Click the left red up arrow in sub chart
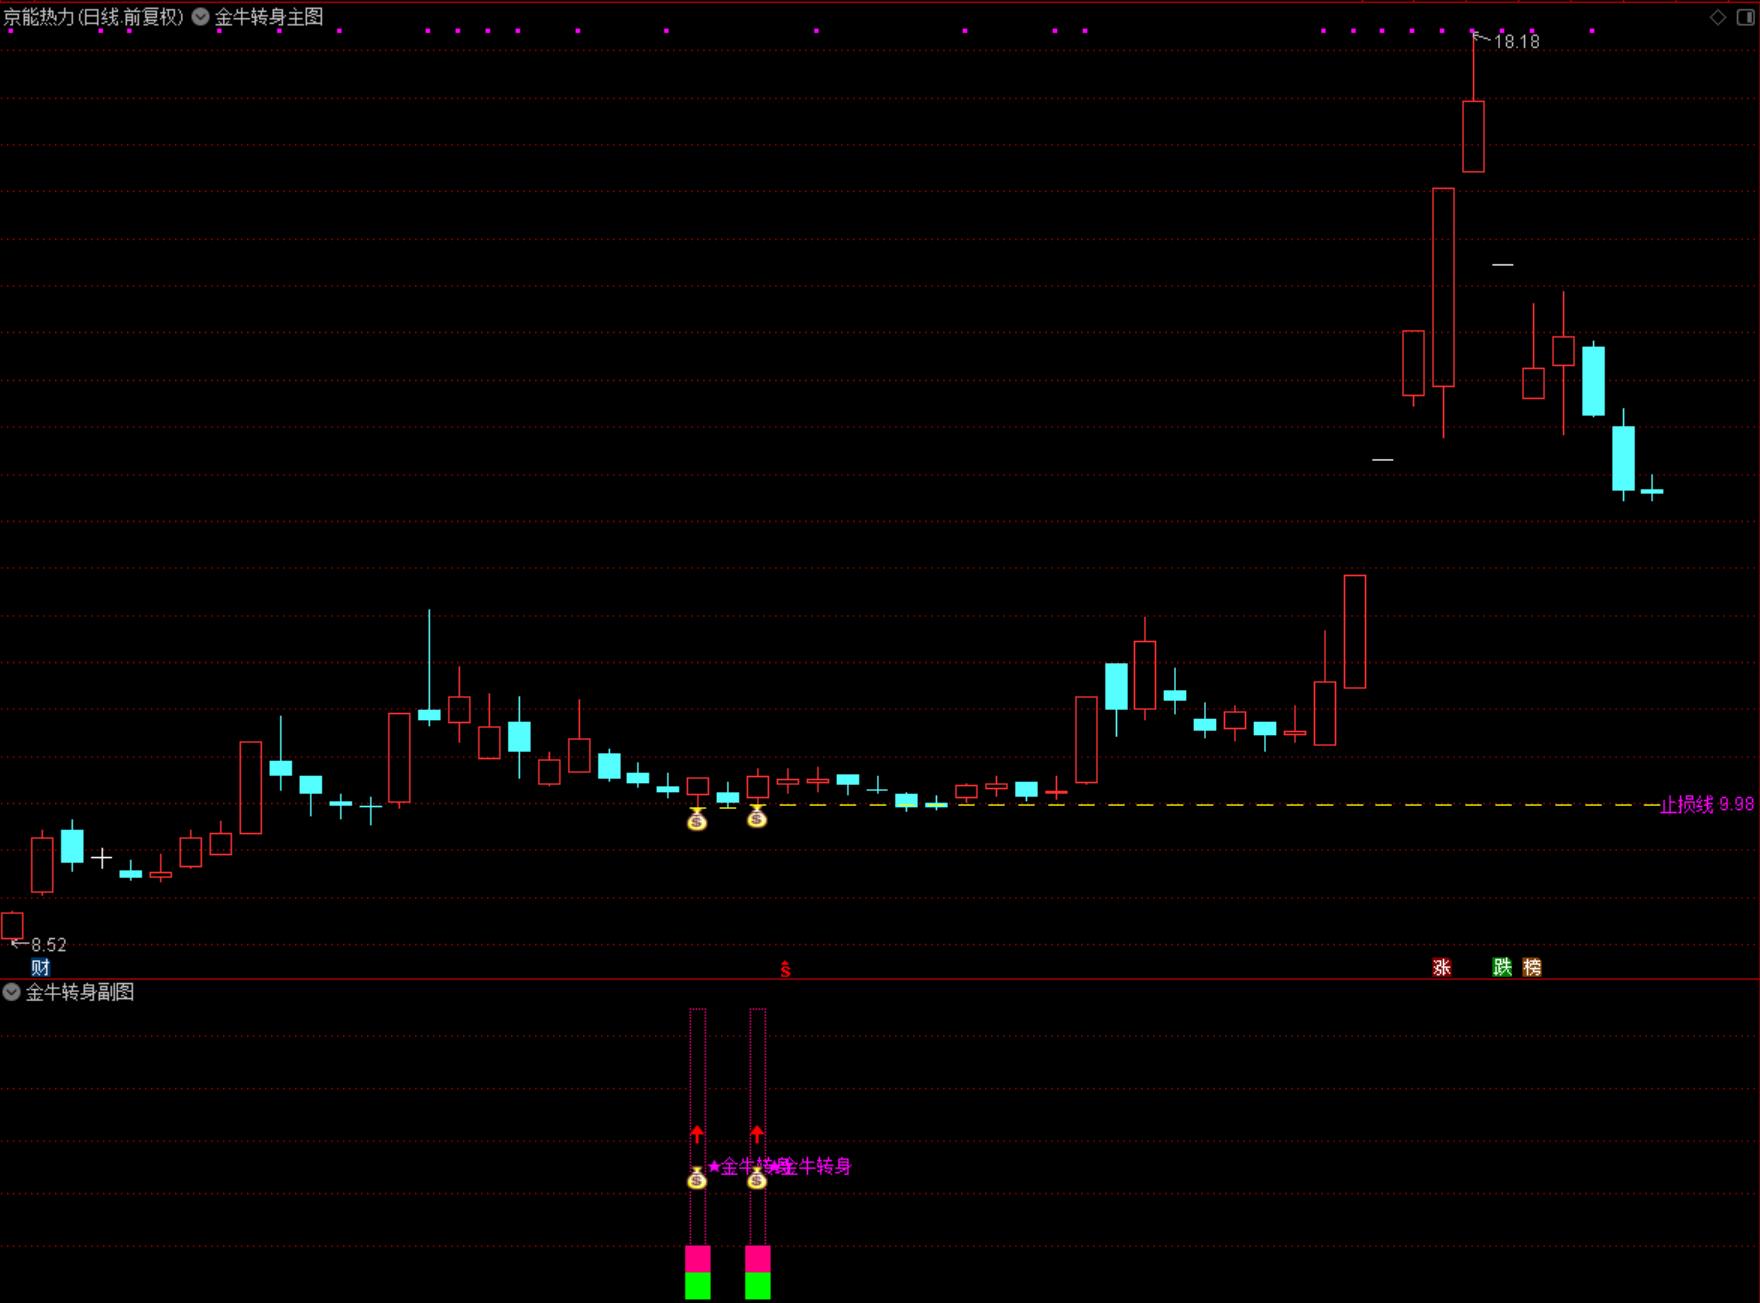1760x1303 pixels. [697, 1134]
